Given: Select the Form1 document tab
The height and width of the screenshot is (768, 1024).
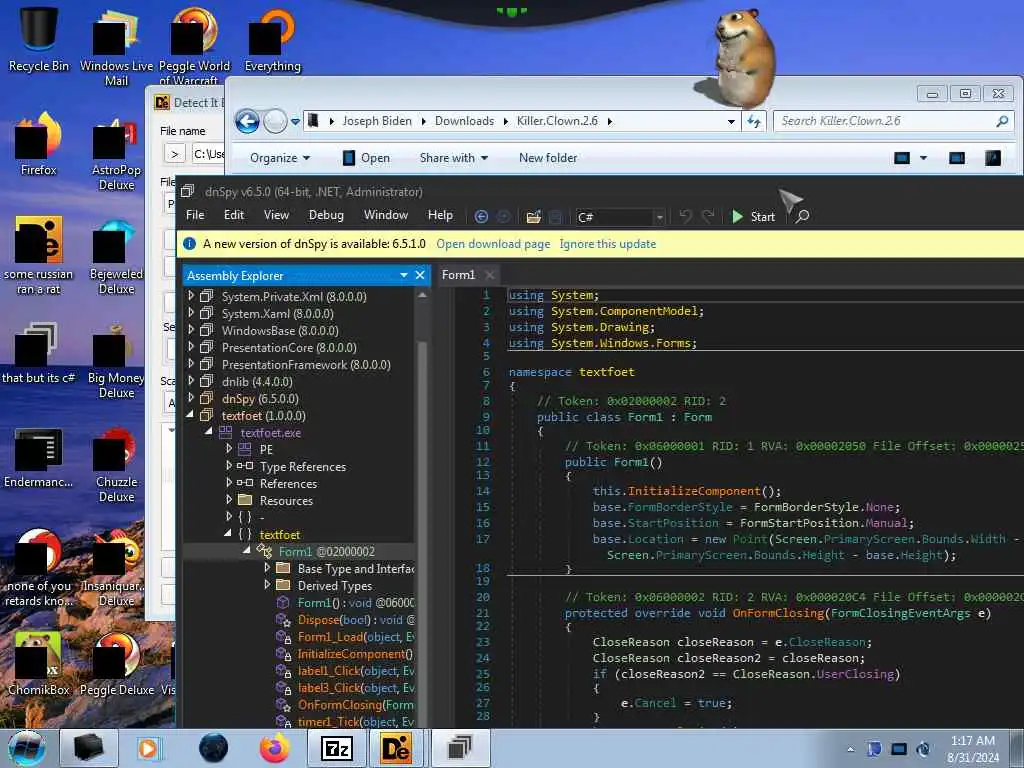Looking at the screenshot, I should (458, 275).
